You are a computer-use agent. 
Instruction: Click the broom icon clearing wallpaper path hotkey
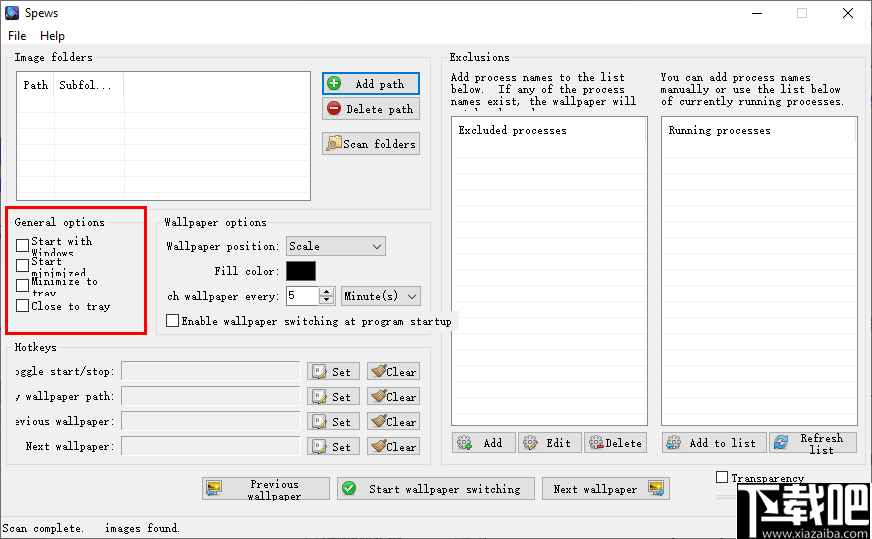tap(379, 396)
